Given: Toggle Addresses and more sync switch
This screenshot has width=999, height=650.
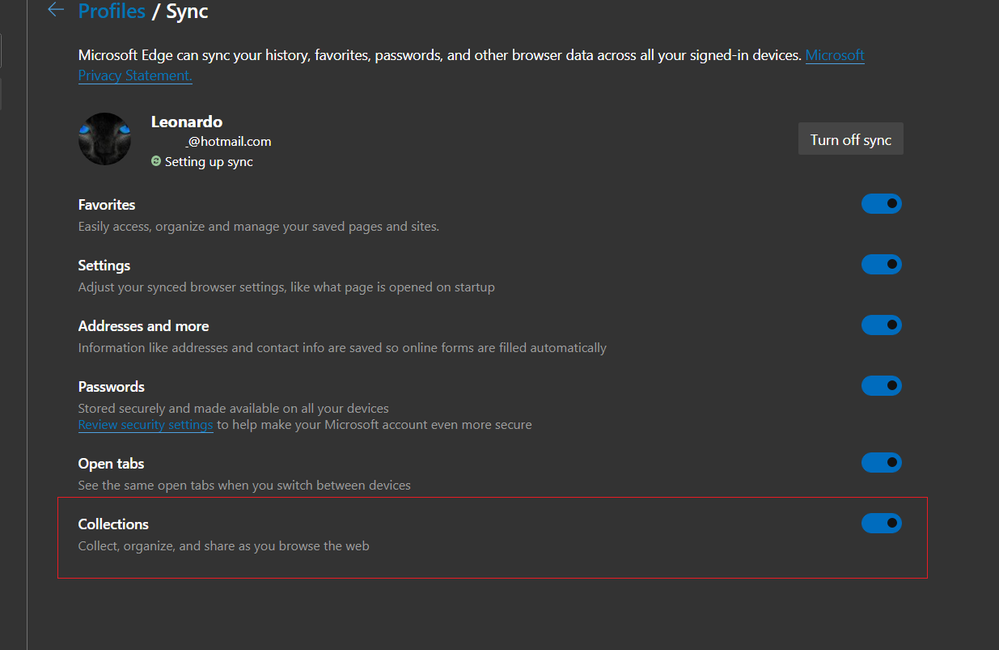Looking at the screenshot, I should (881, 325).
